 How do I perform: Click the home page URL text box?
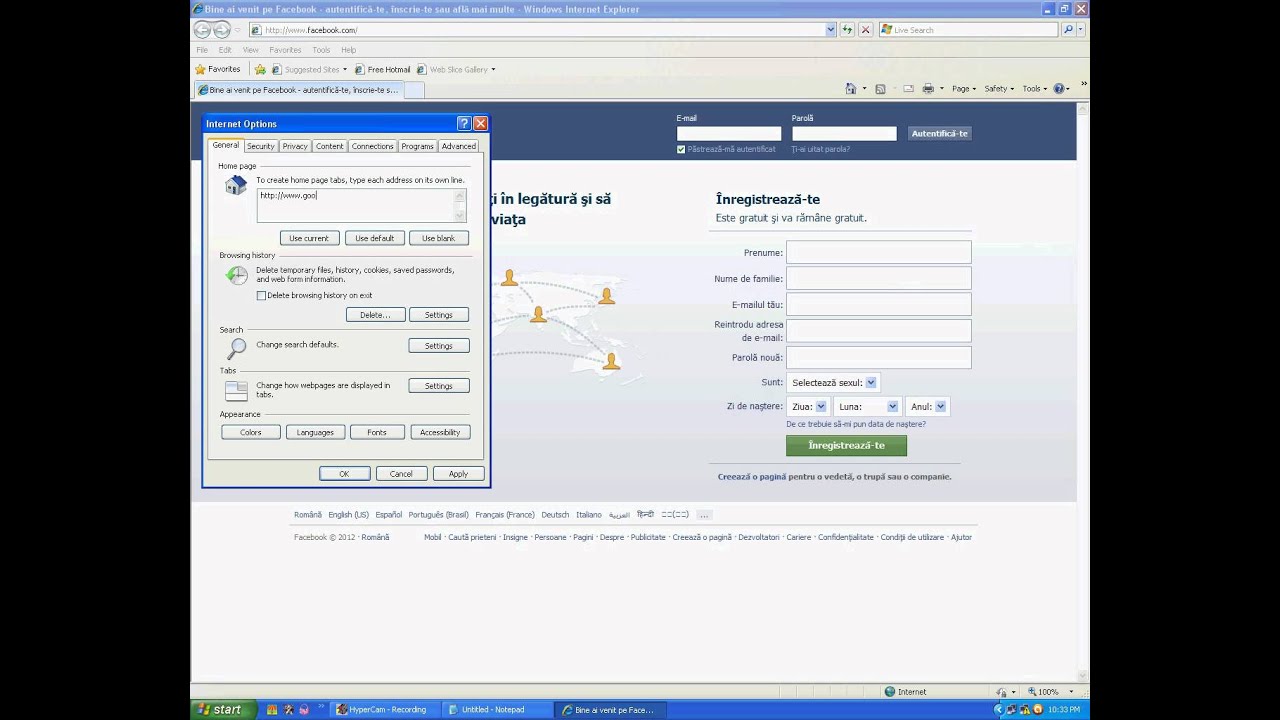(356, 205)
